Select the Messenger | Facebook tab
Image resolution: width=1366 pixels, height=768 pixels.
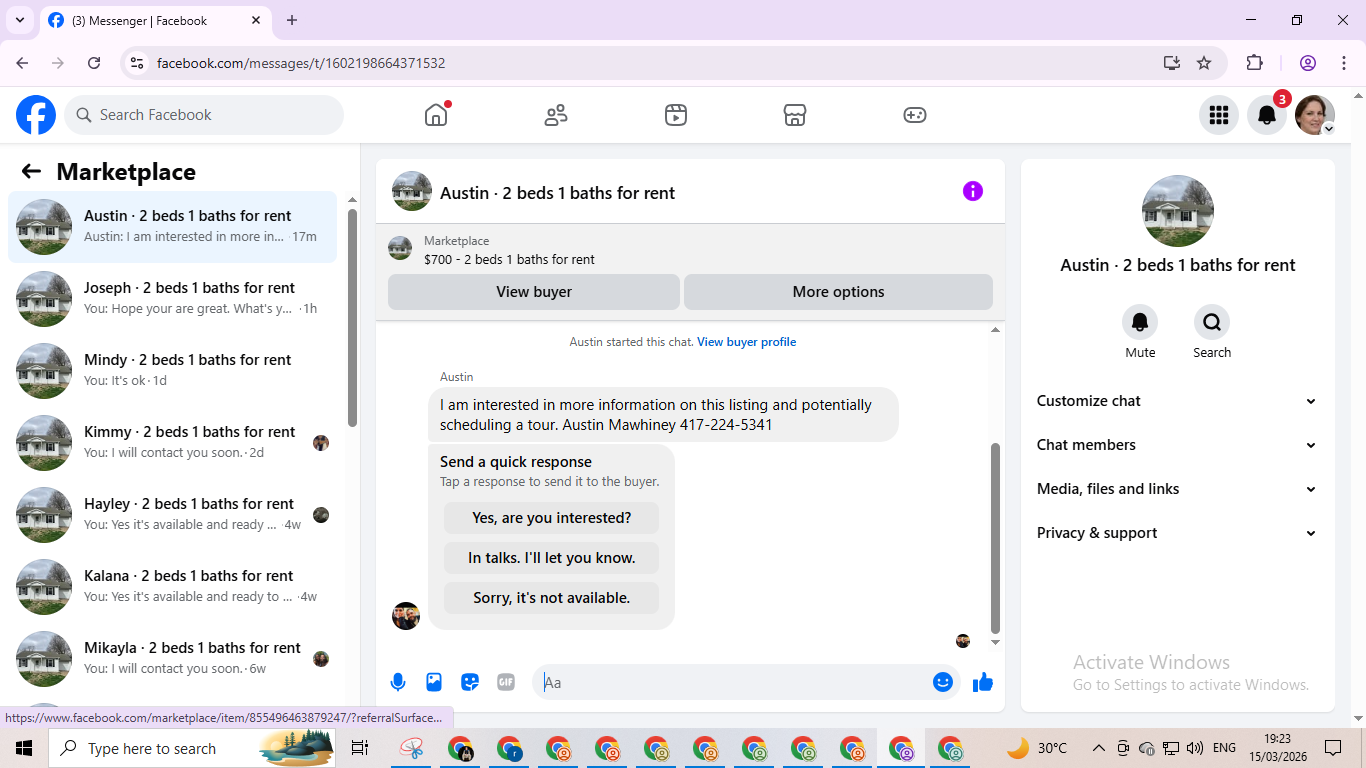[155, 20]
